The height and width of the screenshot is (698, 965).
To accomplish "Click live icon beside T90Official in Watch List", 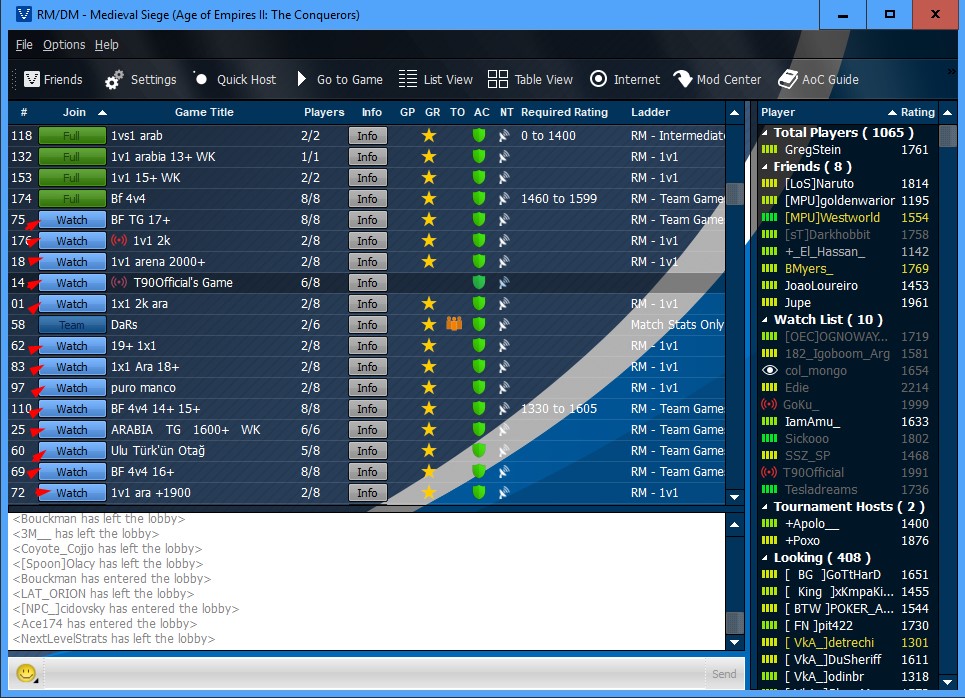I will click(769, 473).
